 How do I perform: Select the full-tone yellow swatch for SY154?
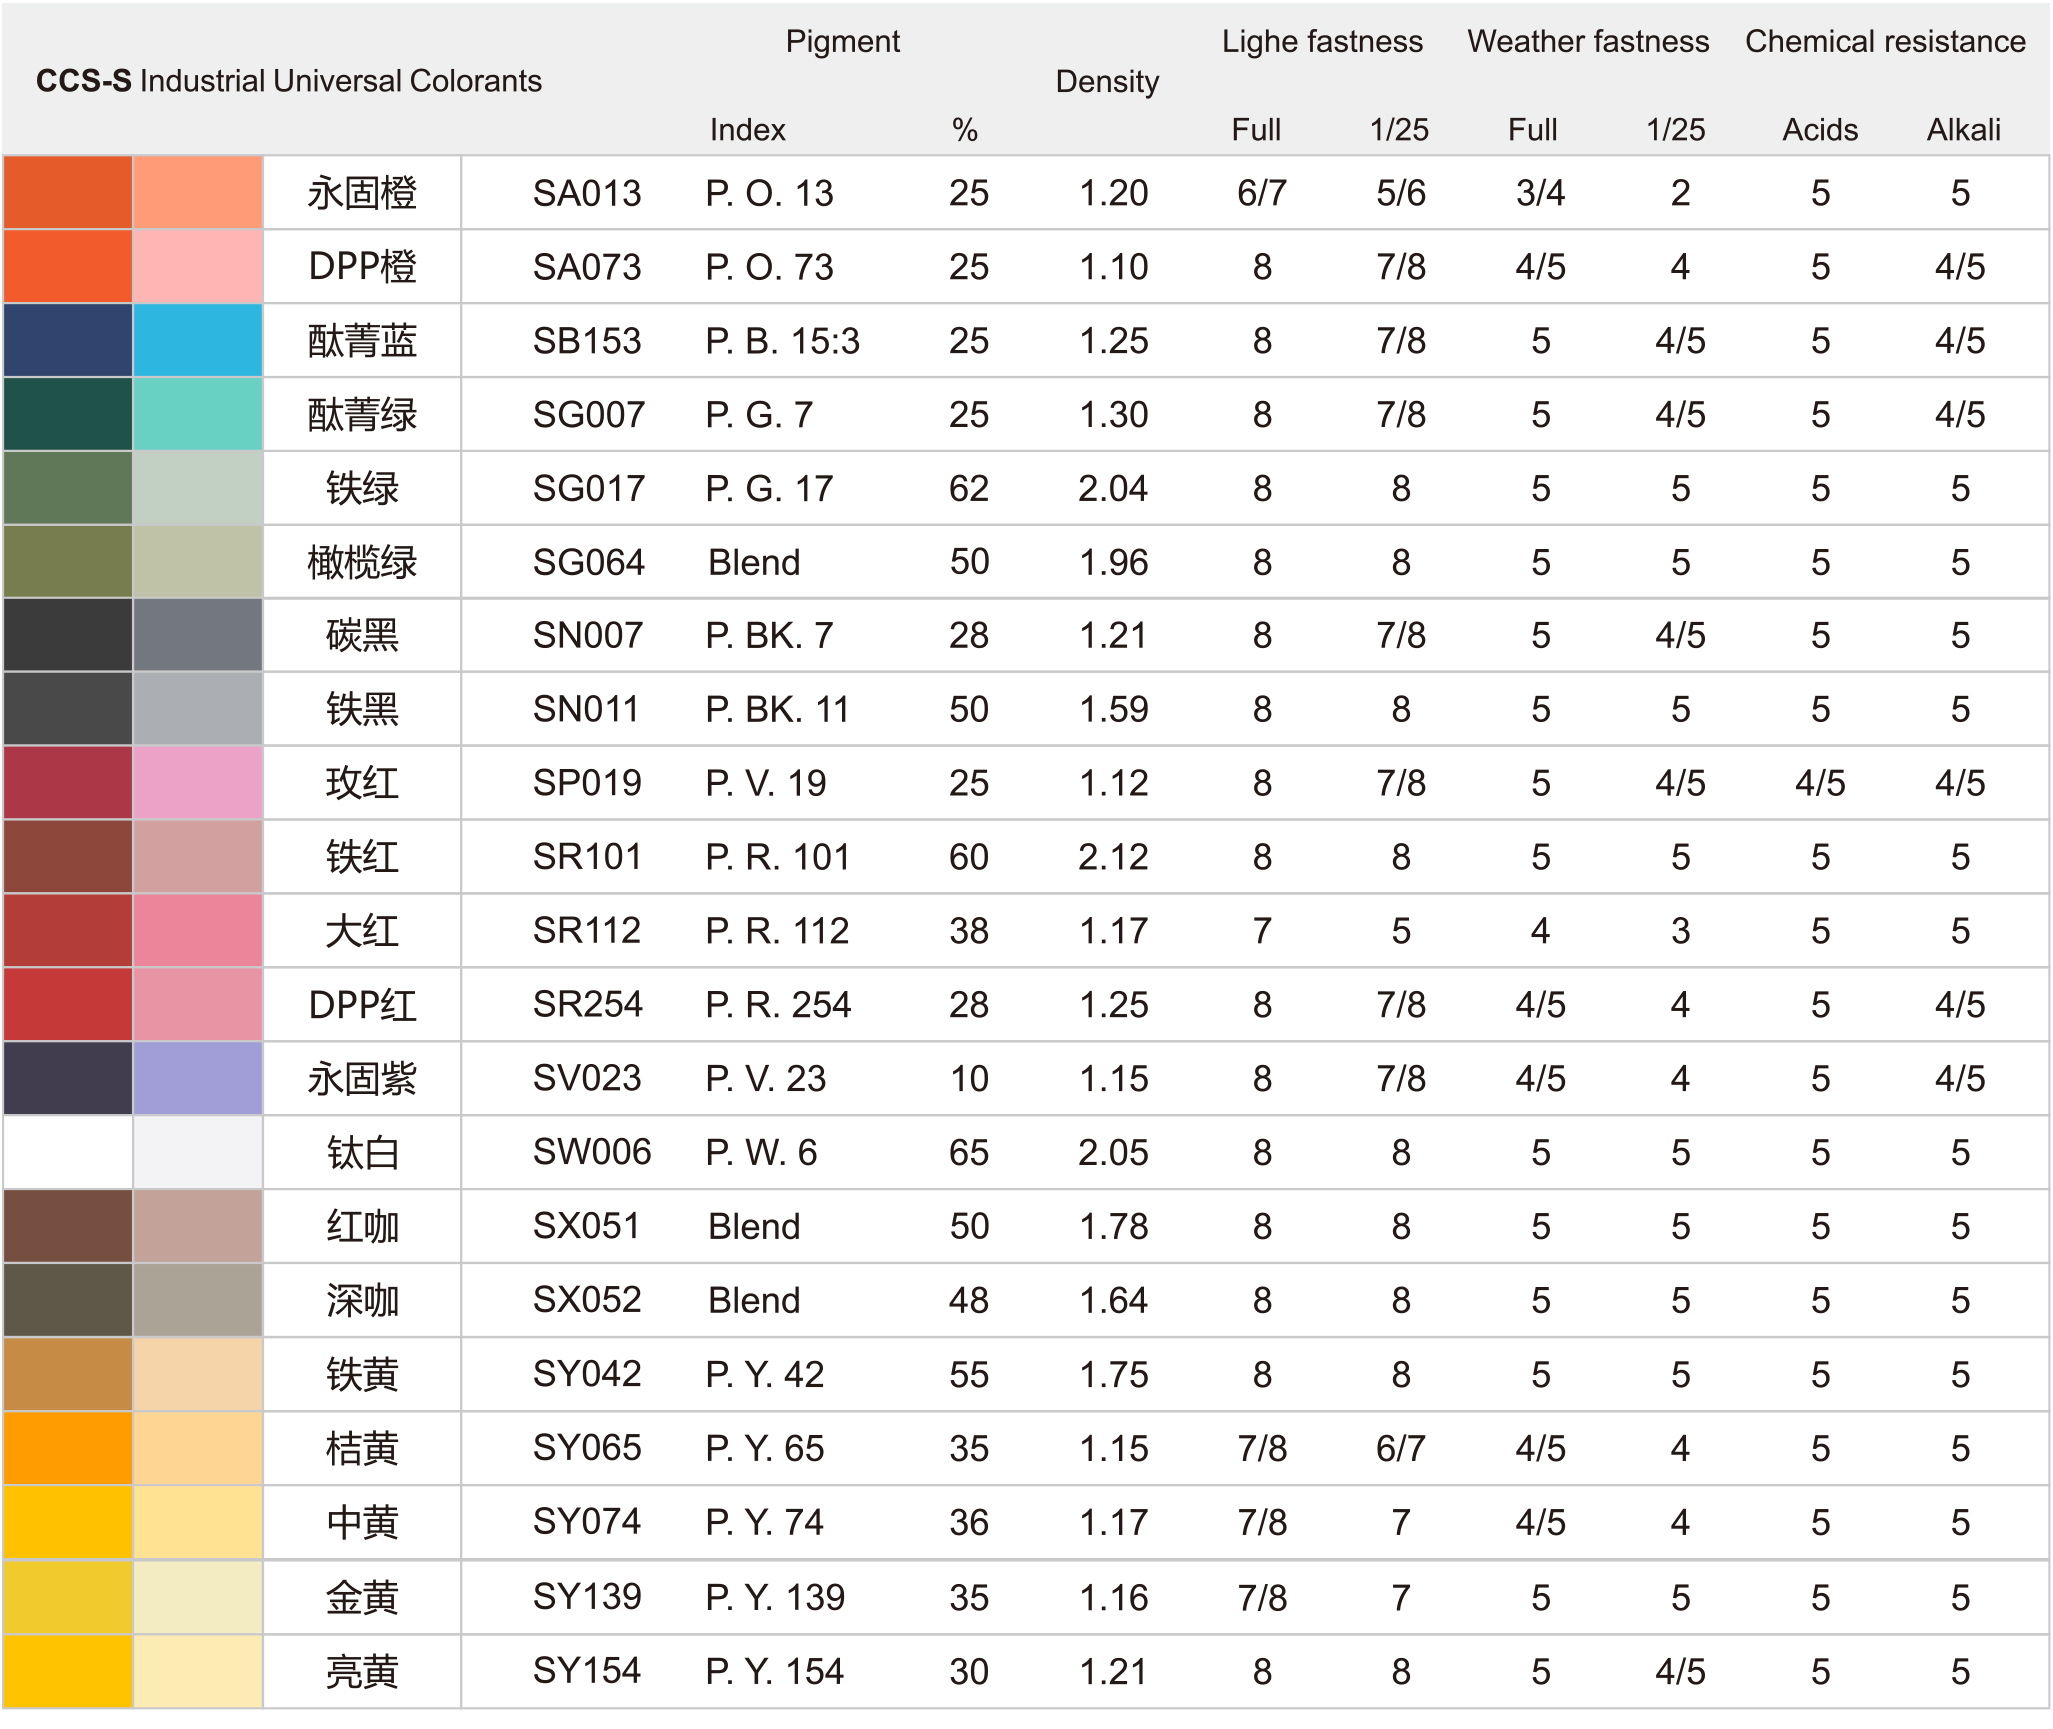click(68, 1671)
